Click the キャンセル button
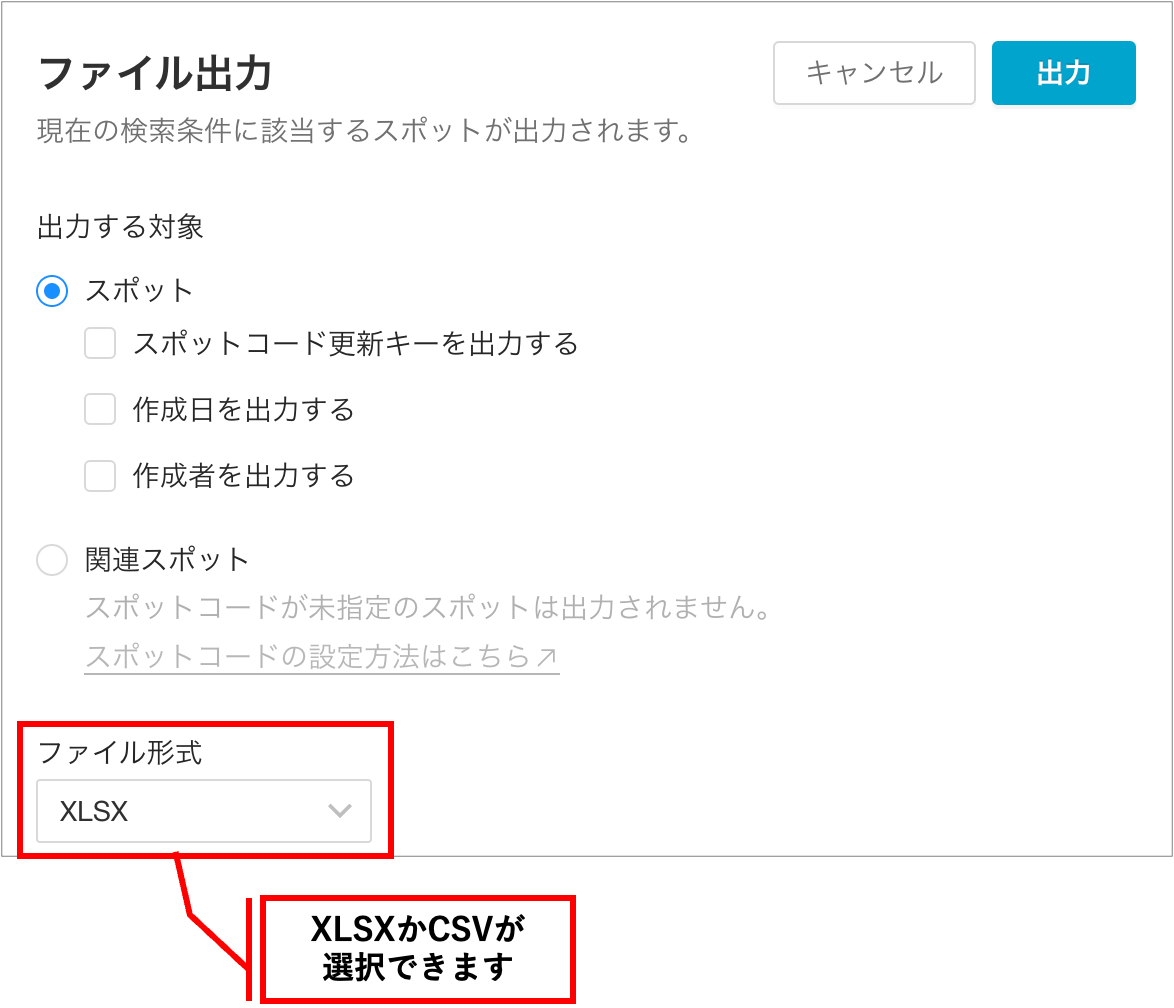This screenshot has height=1008, width=1174. (x=874, y=73)
